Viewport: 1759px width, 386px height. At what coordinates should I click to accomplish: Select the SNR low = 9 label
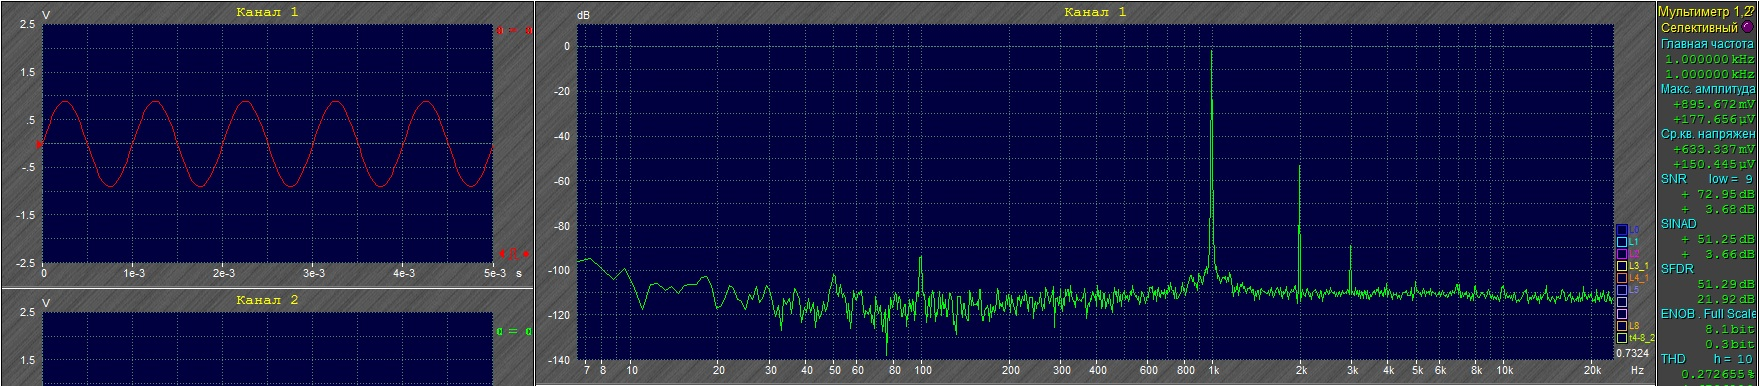click(x=1707, y=179)
